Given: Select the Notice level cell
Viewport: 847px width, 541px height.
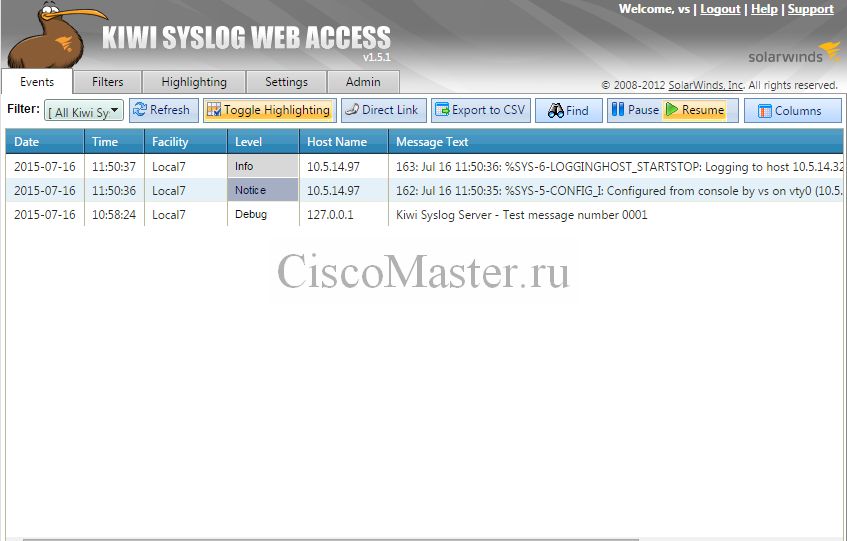Looking at the screenshot, I should (x=263, y=190).
